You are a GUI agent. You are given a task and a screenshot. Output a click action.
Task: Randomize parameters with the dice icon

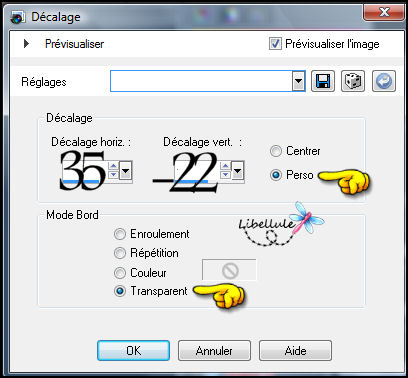pos(353,81)
